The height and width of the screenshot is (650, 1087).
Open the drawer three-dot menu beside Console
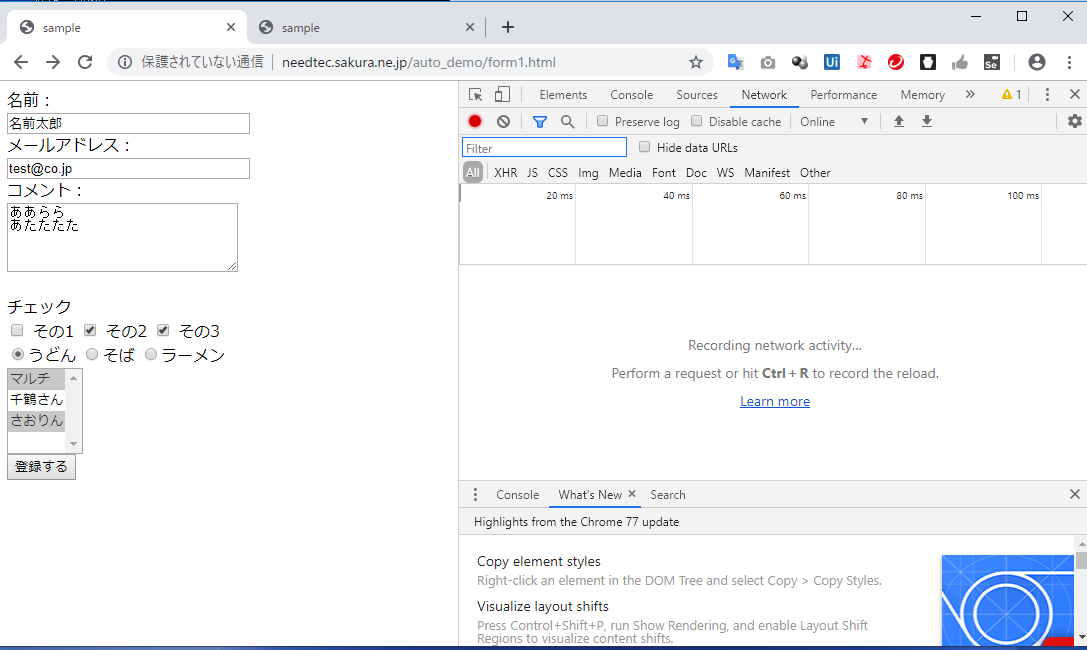[x=475, y=495]
